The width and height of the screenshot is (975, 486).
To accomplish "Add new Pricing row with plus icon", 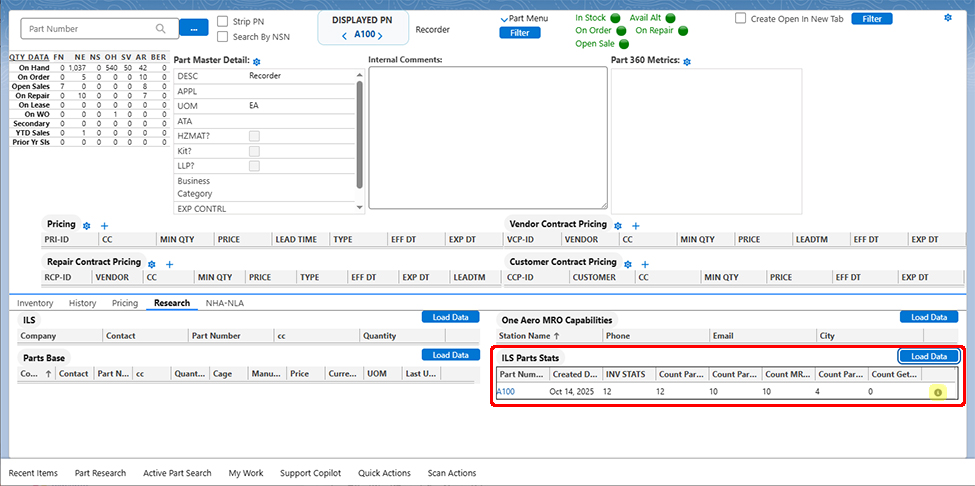I will (104, 226).
